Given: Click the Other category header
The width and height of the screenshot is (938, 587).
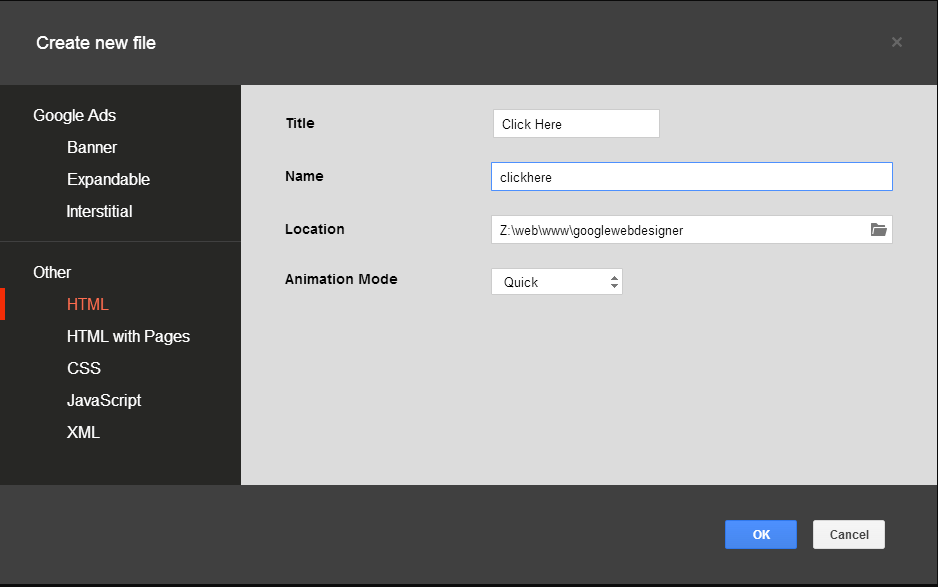Looking at the screenshot, I should pos(52,272).
